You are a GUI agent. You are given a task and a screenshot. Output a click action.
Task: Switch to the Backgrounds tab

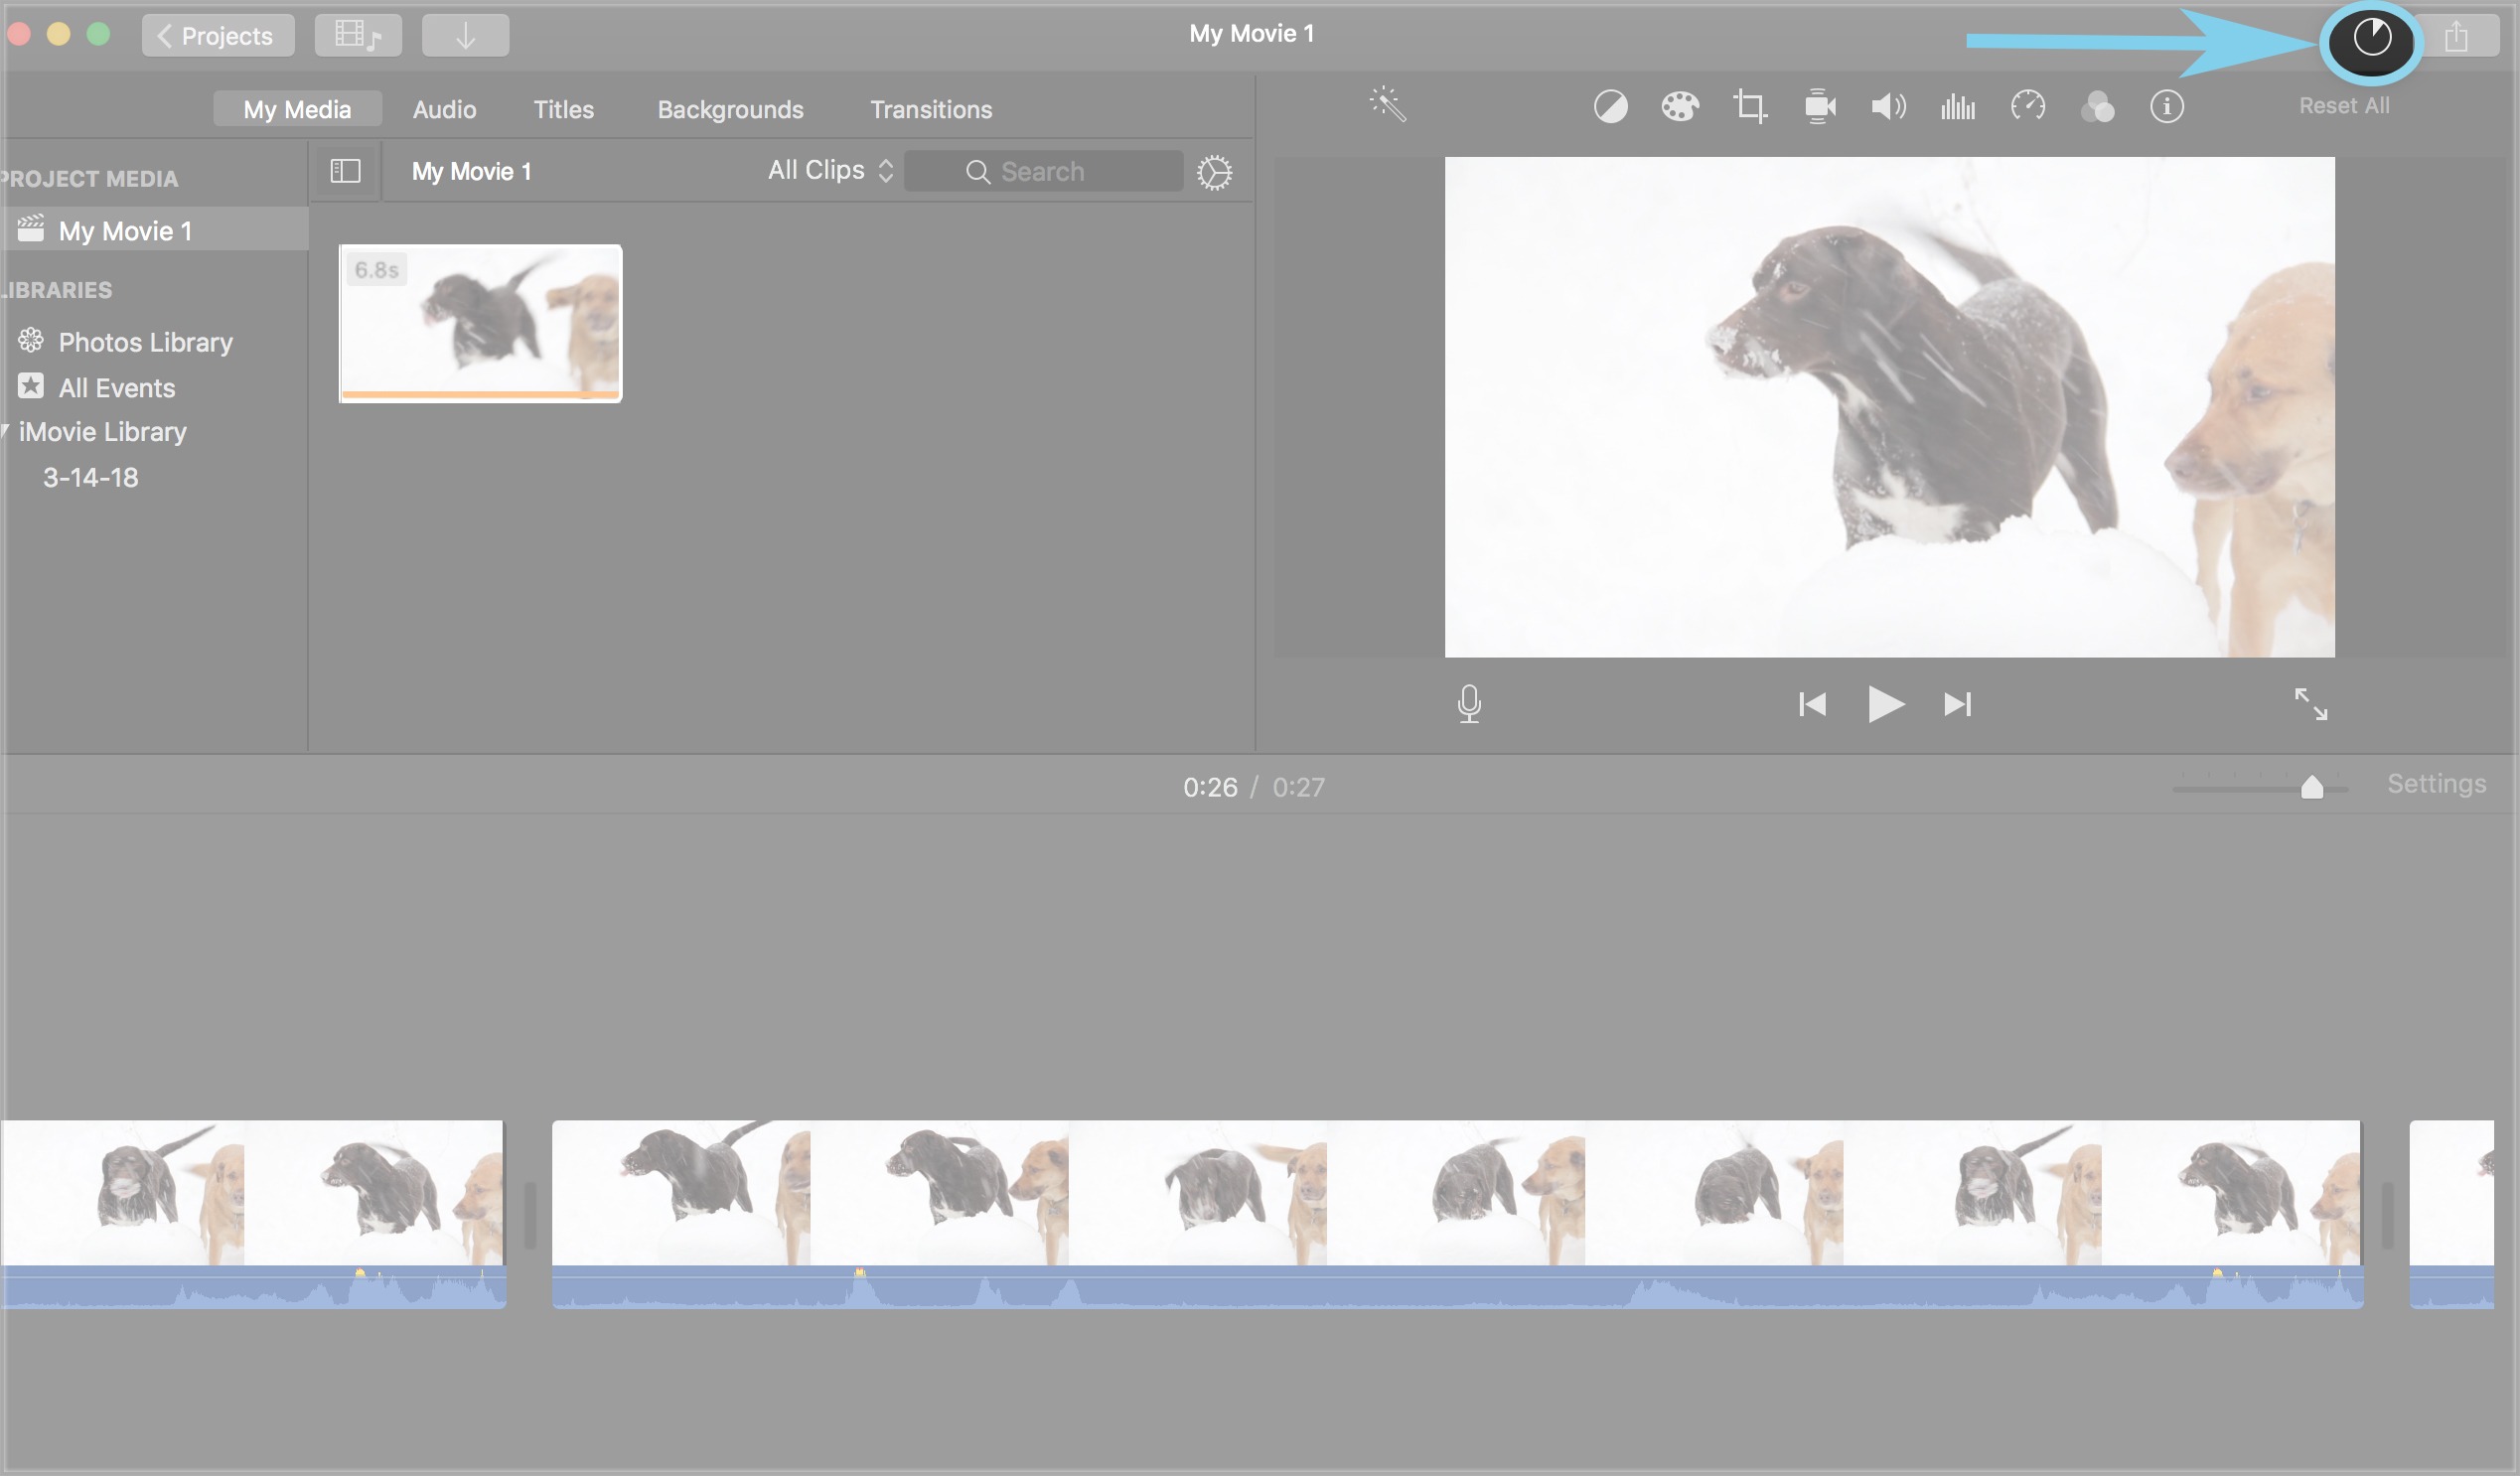pos(730,109)
